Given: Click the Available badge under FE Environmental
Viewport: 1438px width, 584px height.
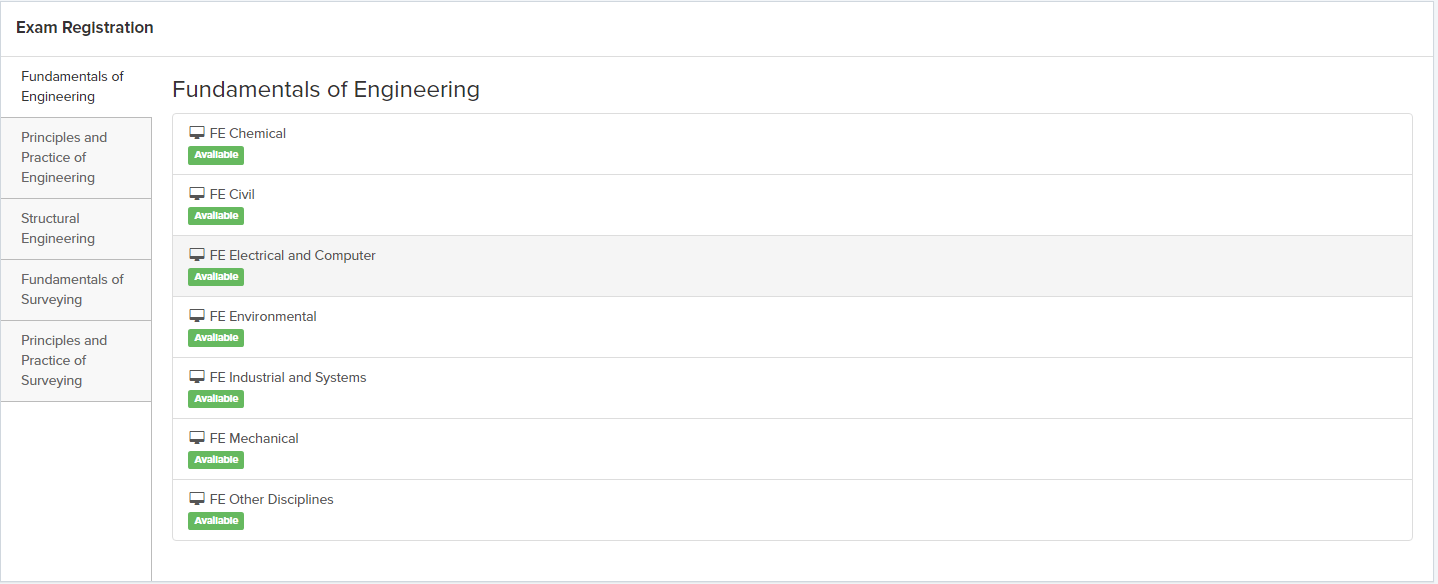Looking at the screenshot, I should tap(216, 338).
